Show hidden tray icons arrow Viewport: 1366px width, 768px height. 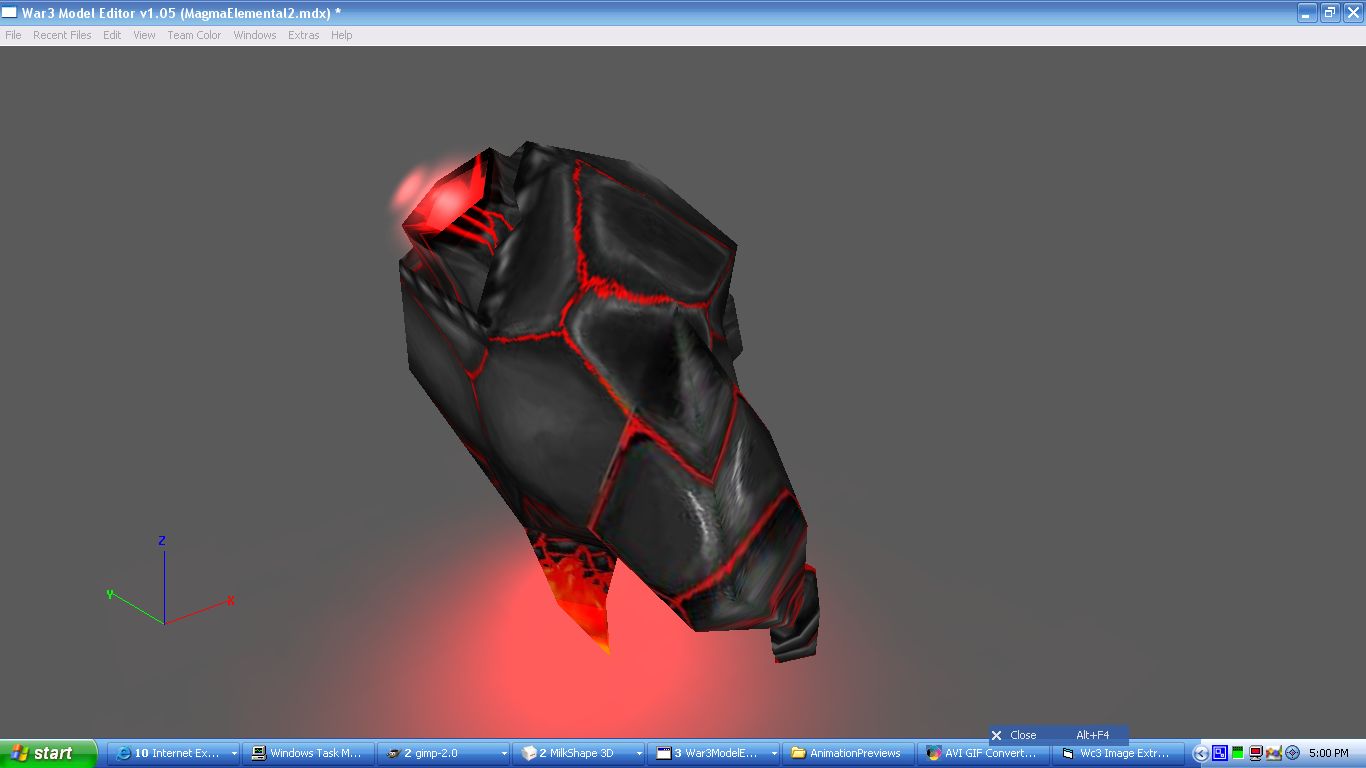(1201, 753)
